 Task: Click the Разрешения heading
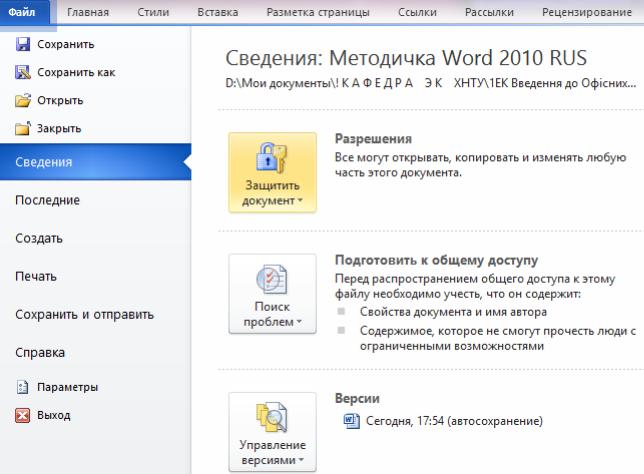click(x=373, y=139)
